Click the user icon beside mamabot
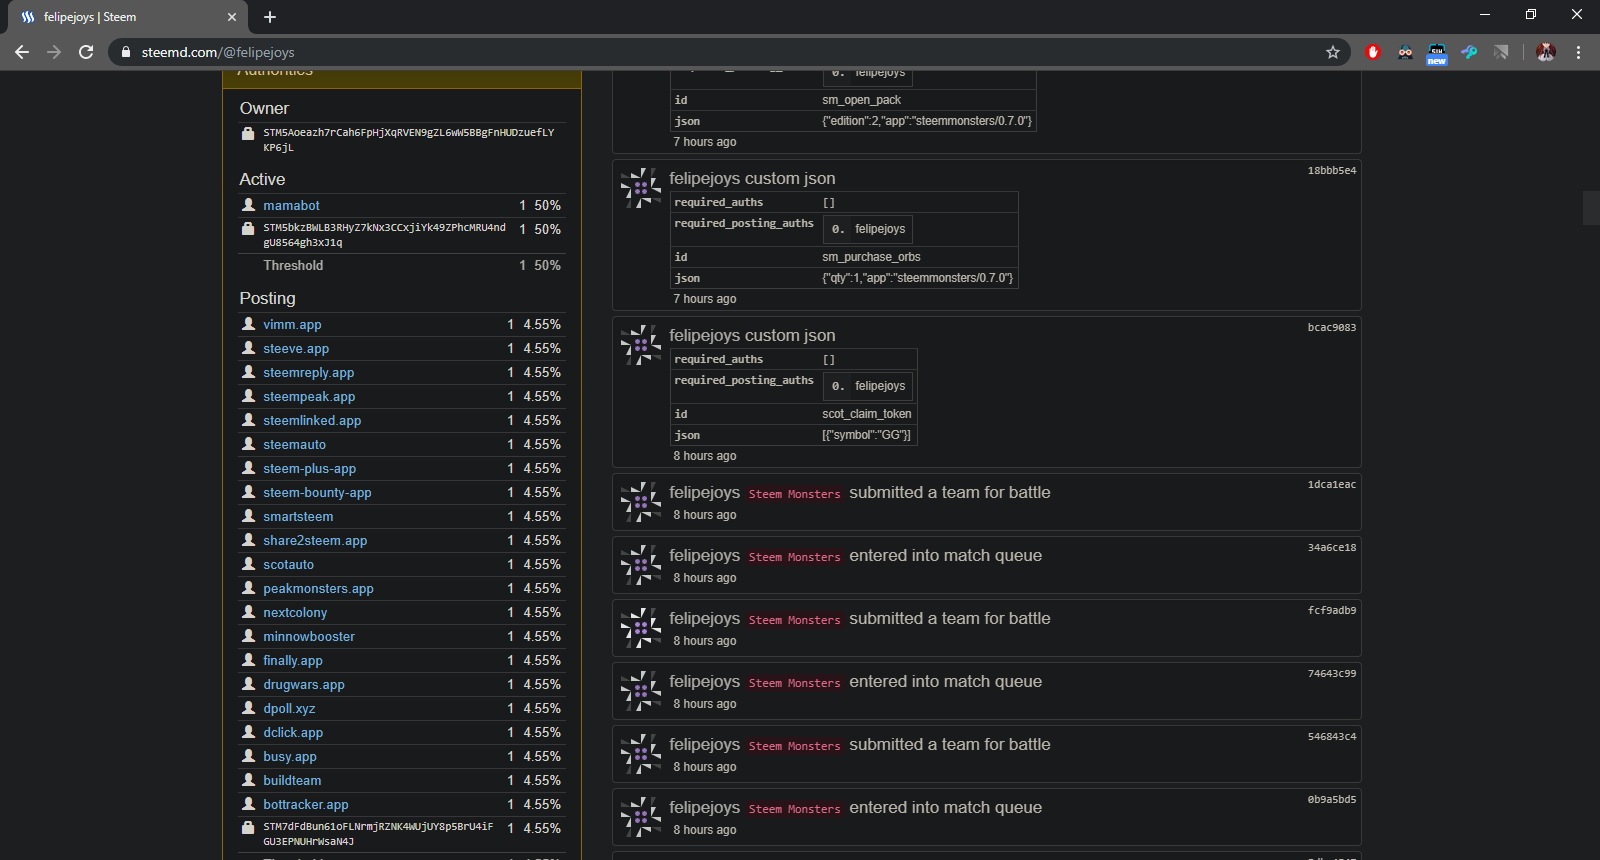 coord(249,205)
